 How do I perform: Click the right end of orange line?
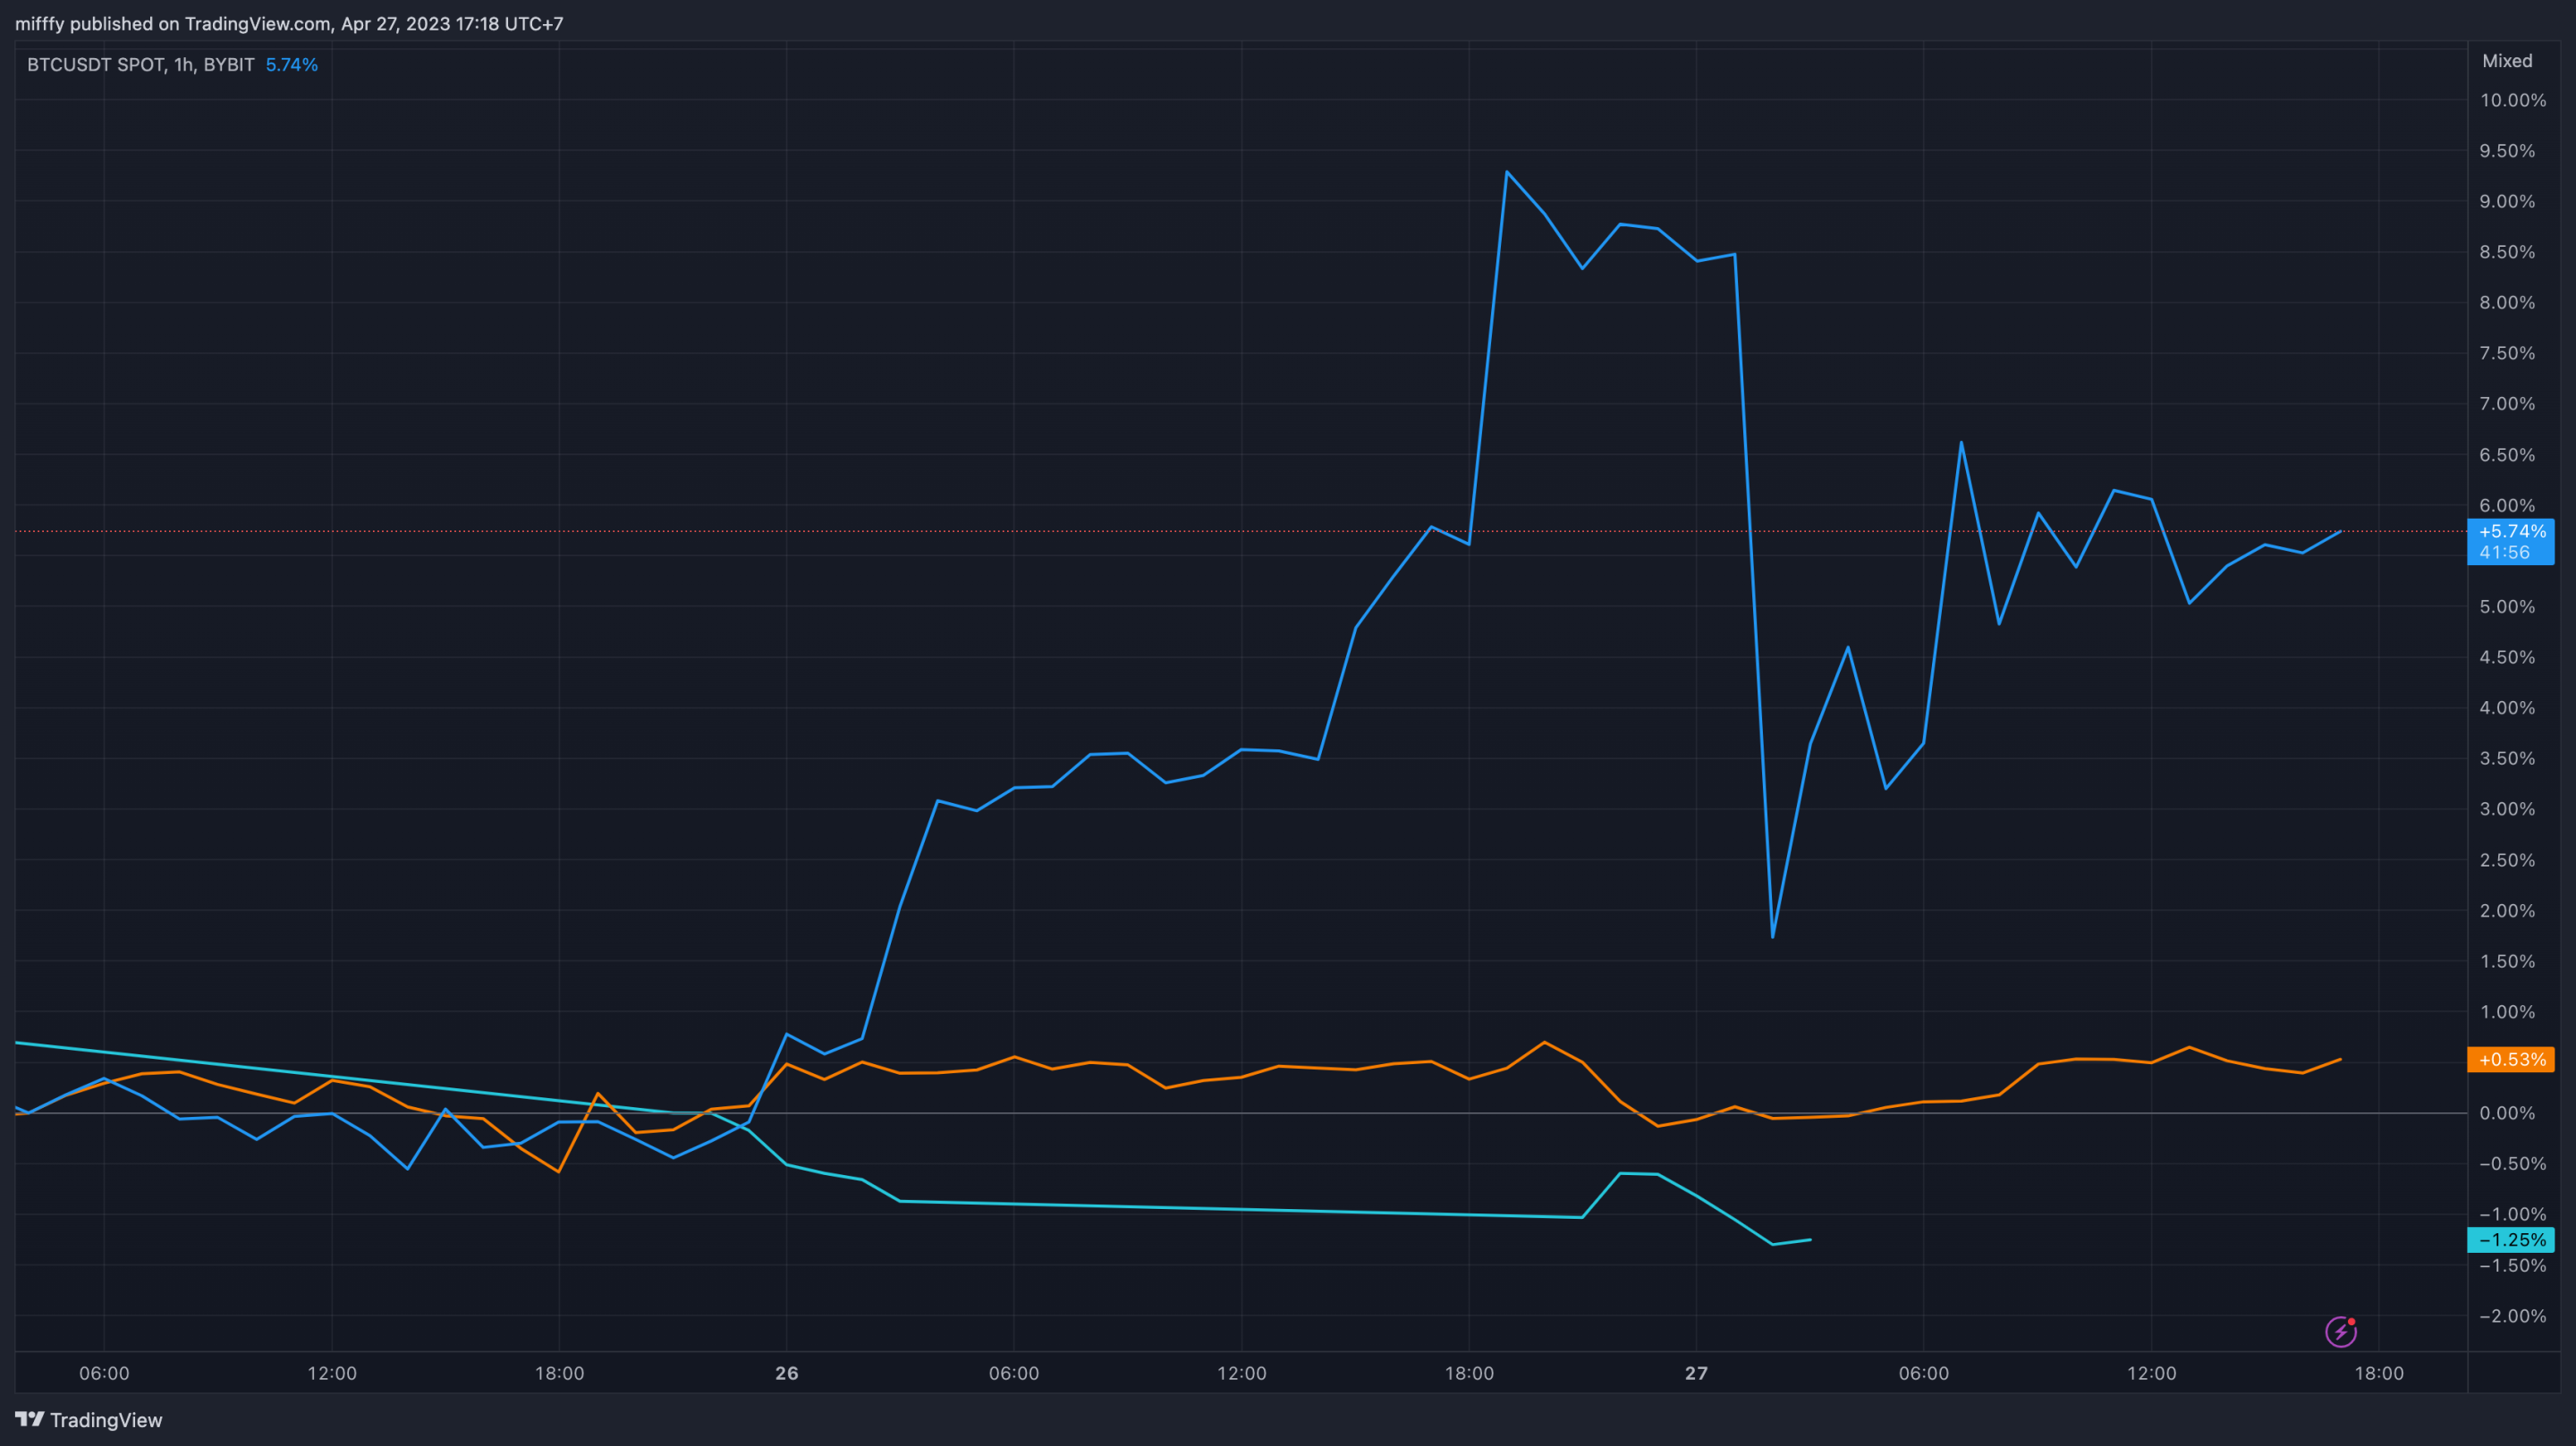point(2340,1059)
